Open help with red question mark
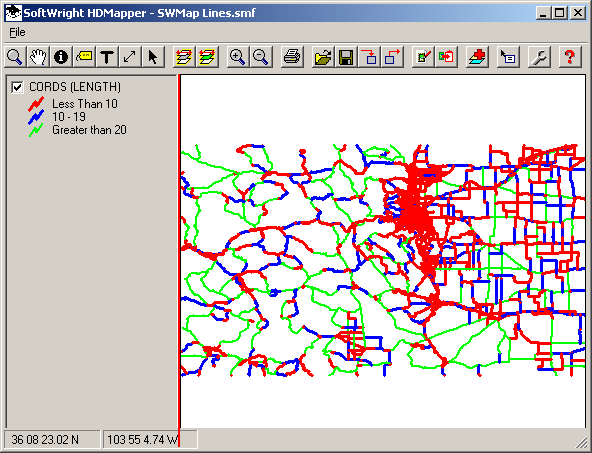Viewport: 592px width, 453px height. pos(570,57)
